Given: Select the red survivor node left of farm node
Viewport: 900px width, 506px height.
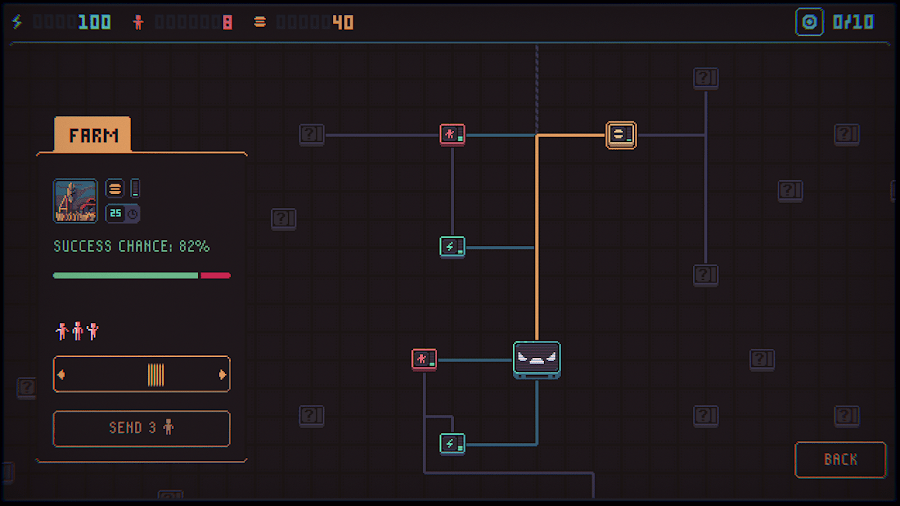Looking at the screenshot, I should click(x=452, y=134).
